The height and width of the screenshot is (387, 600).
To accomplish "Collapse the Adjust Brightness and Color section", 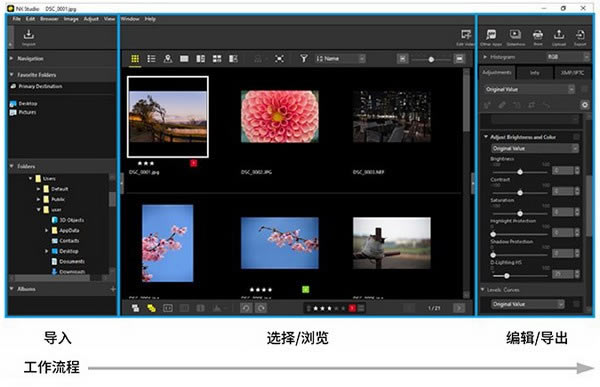I will pyautogui.click(x=486, y=137).
